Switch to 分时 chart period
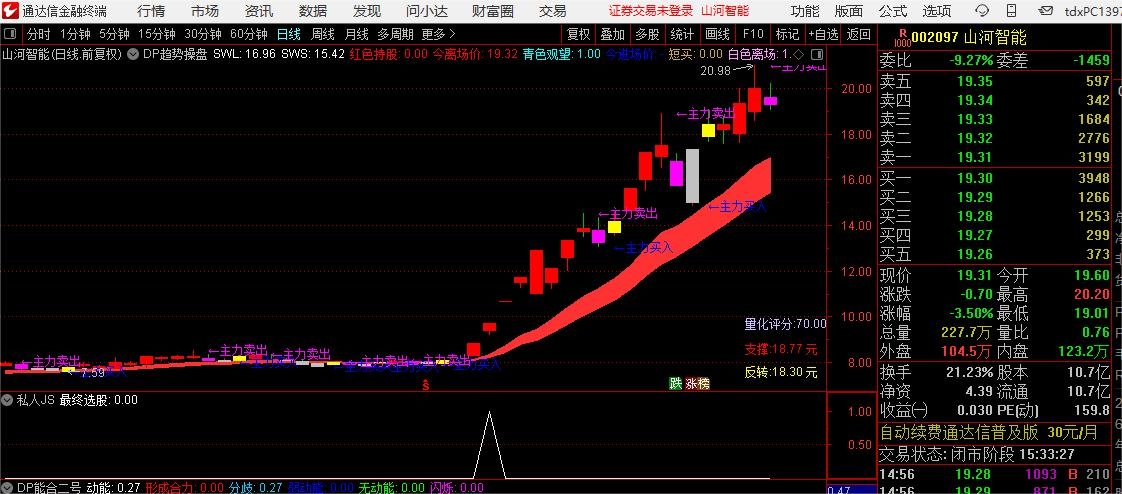The height and width of the screenshot is (494, 1122). (39, 34)
